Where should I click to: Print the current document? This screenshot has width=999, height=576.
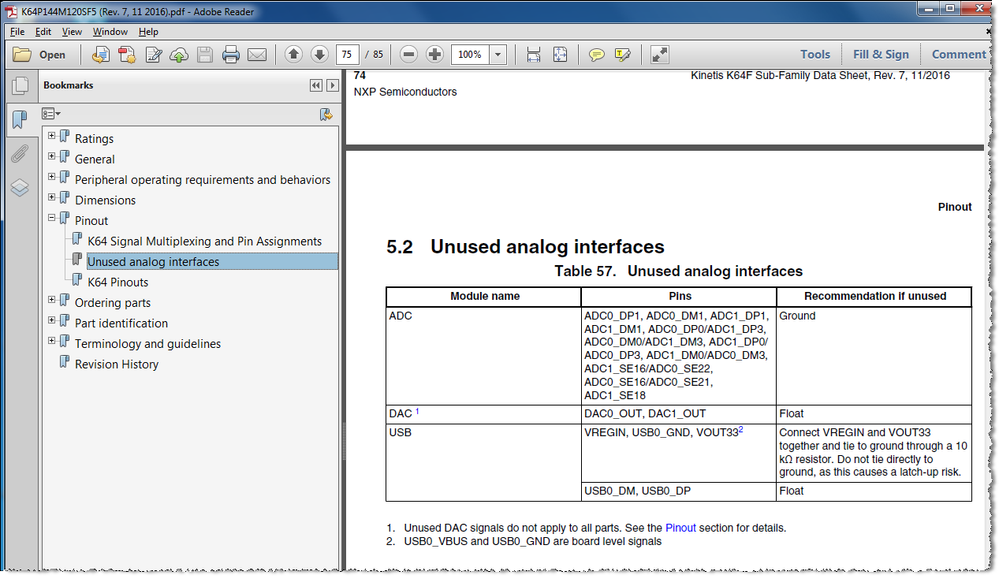(x=229, y=54)
